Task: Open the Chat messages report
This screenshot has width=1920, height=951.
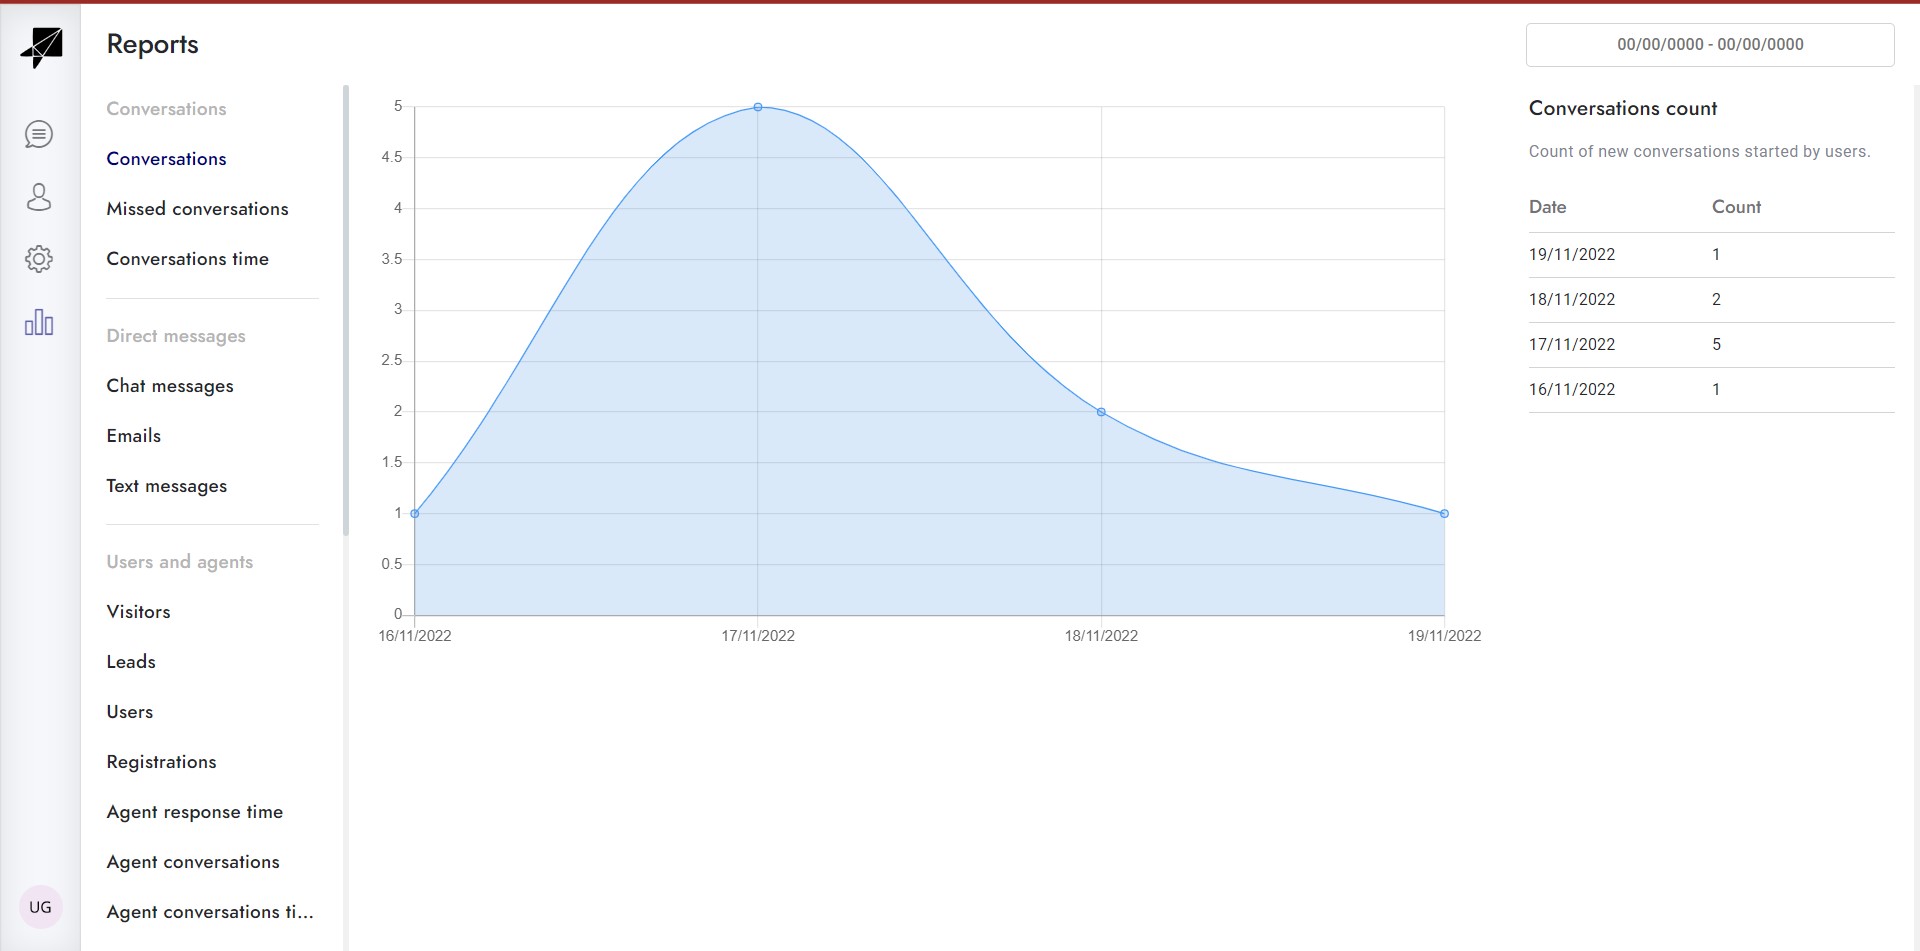Action: tap(170, 386)
